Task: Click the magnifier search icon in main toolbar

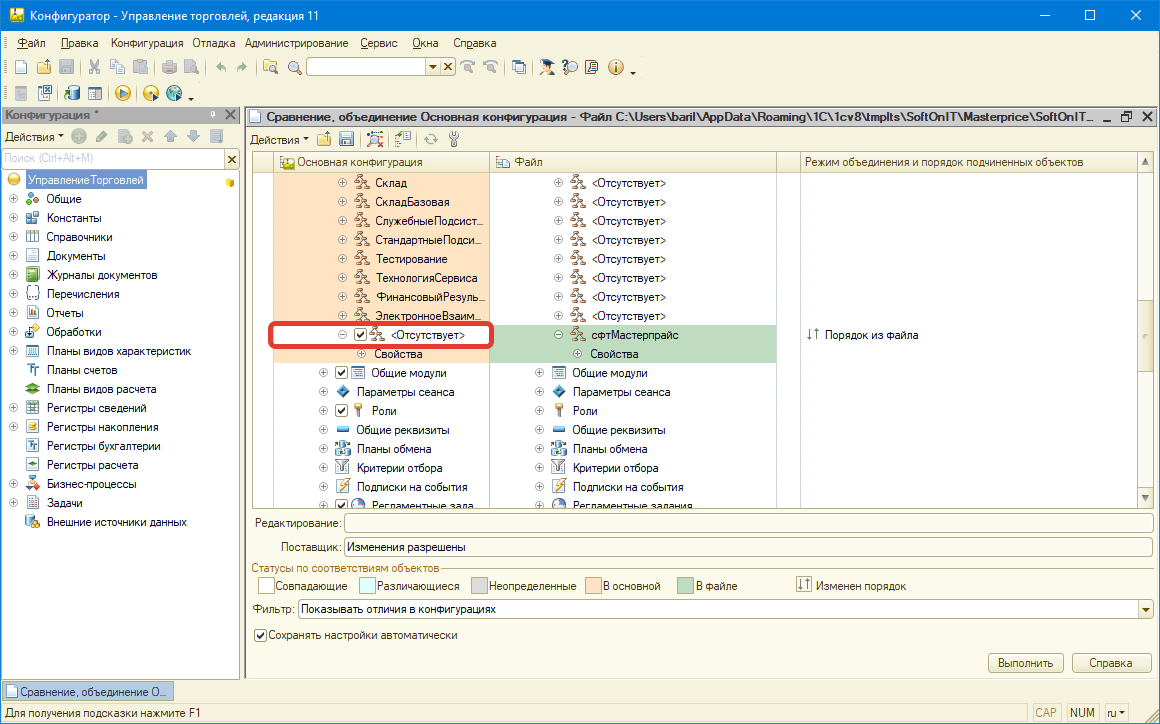Action: (294, 67)
